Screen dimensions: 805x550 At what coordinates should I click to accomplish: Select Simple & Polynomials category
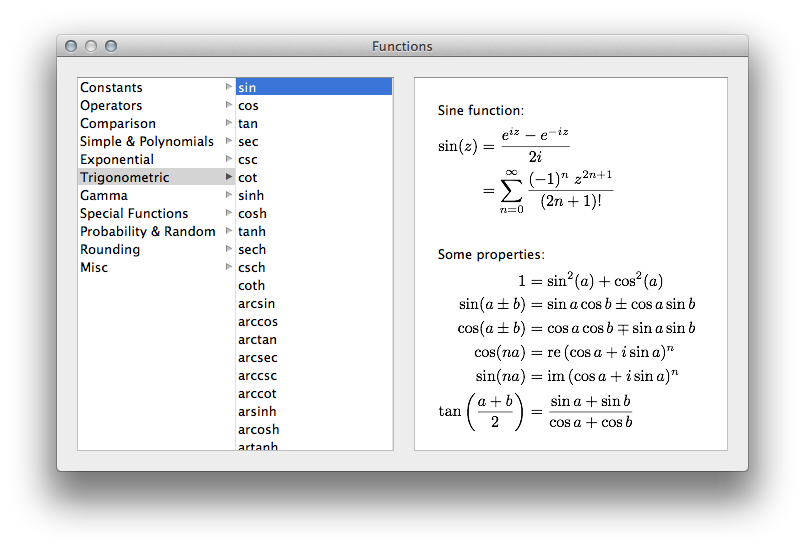(147, 142)
